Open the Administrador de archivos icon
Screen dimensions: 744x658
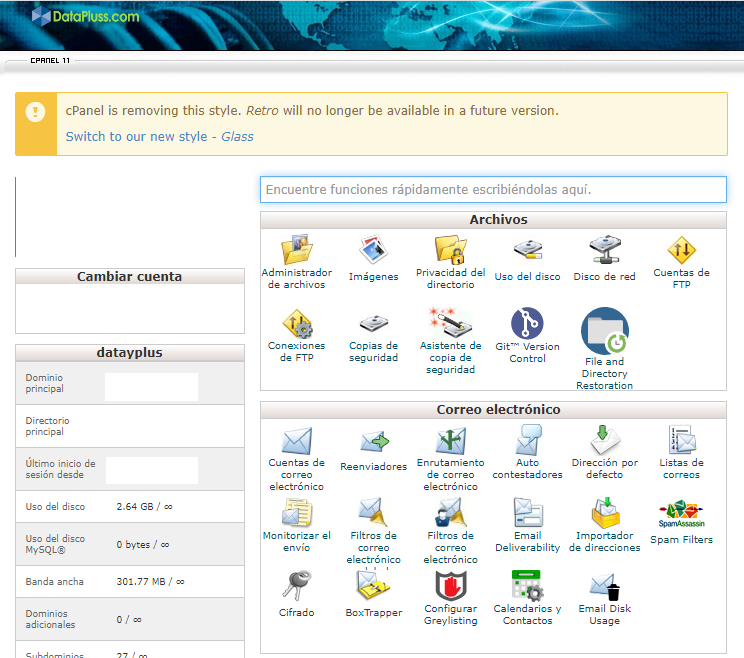click(297, 249)
